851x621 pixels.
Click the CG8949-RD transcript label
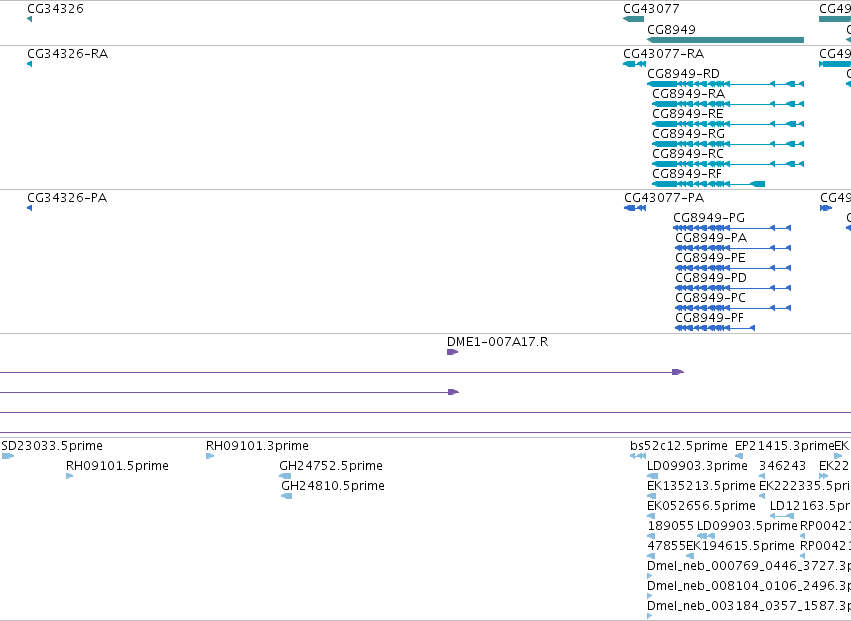click(683, 74)
